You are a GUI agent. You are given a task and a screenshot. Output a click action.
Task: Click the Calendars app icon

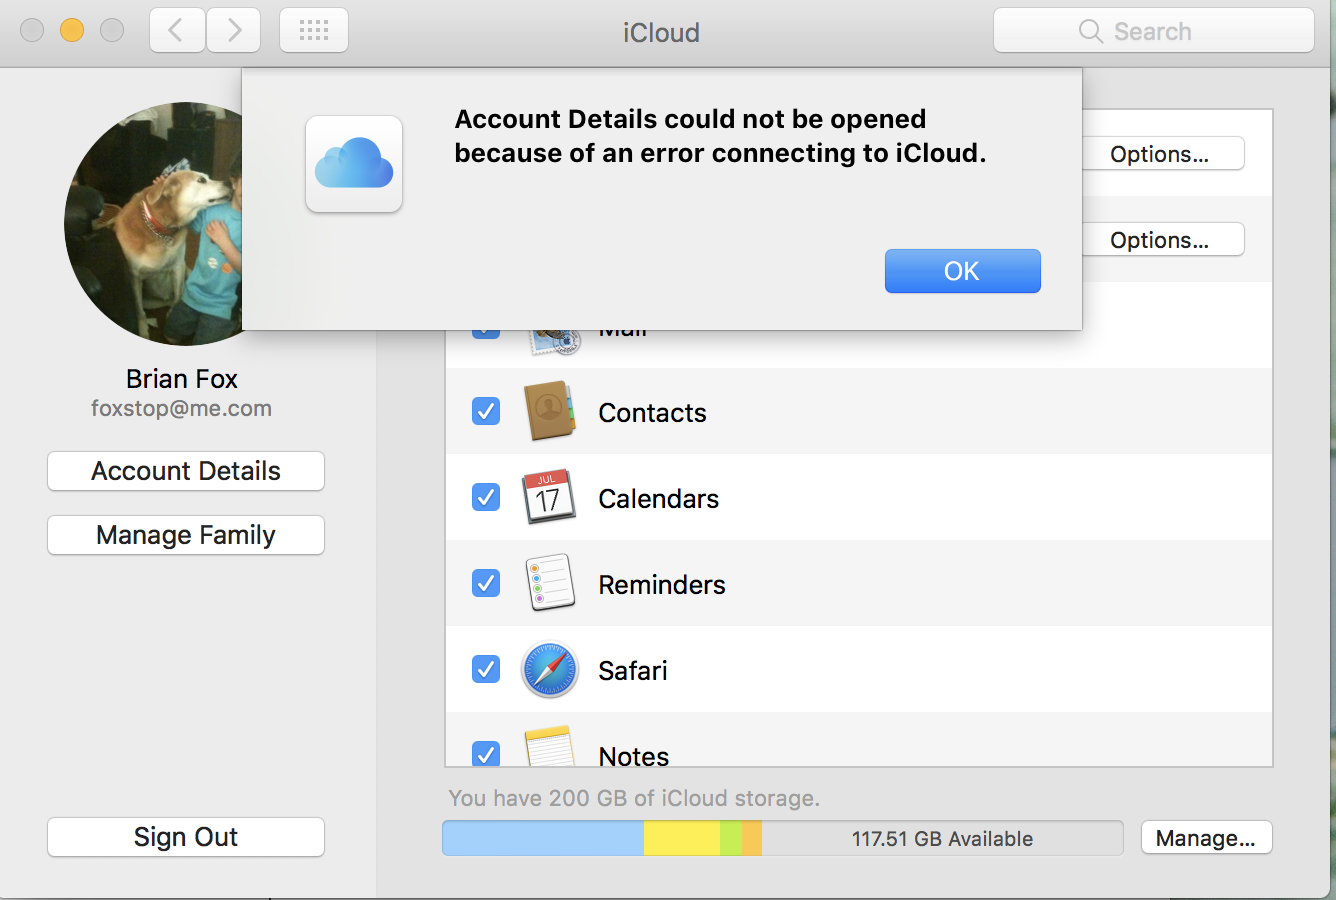coord(548,497)
